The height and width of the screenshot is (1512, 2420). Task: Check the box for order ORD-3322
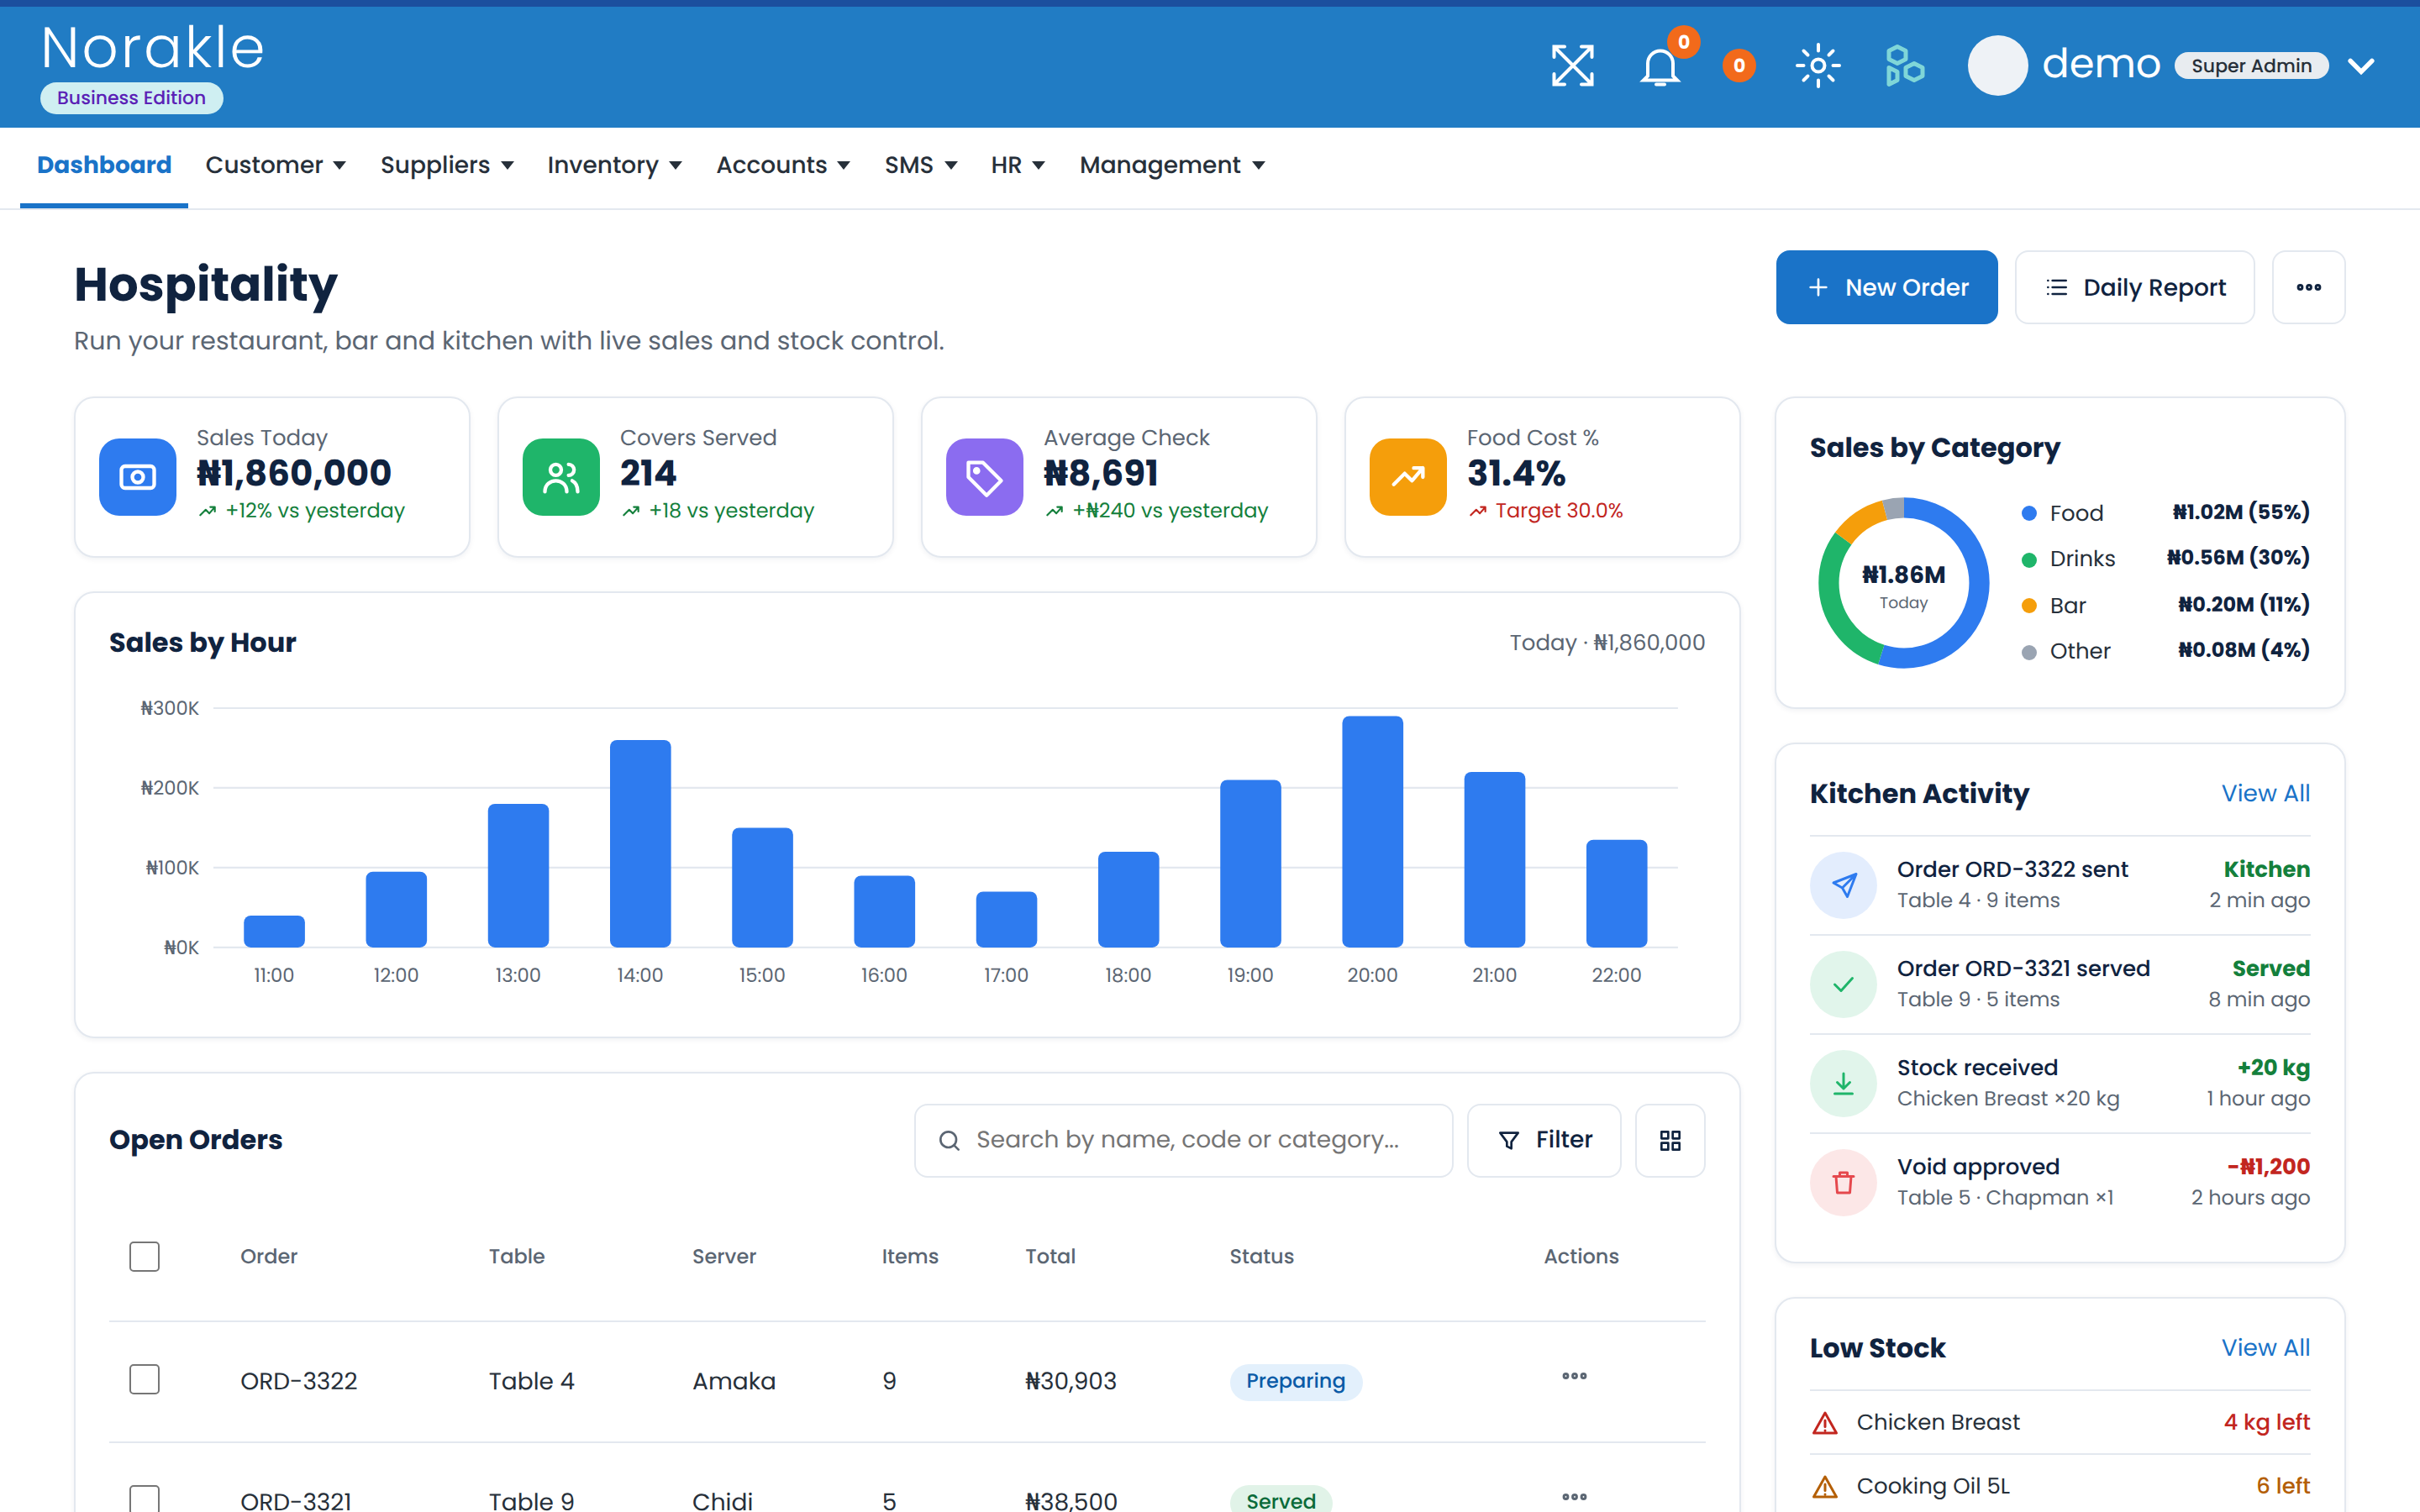[x=144, y=1379]
